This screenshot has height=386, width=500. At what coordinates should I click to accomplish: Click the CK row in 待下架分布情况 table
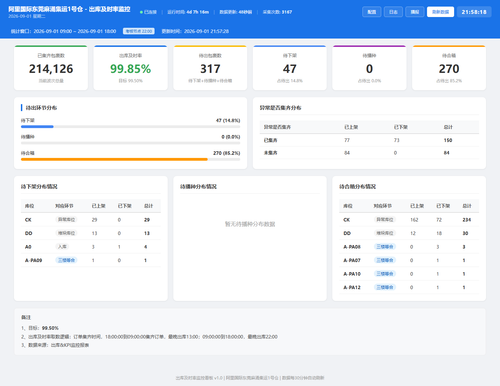91,220
